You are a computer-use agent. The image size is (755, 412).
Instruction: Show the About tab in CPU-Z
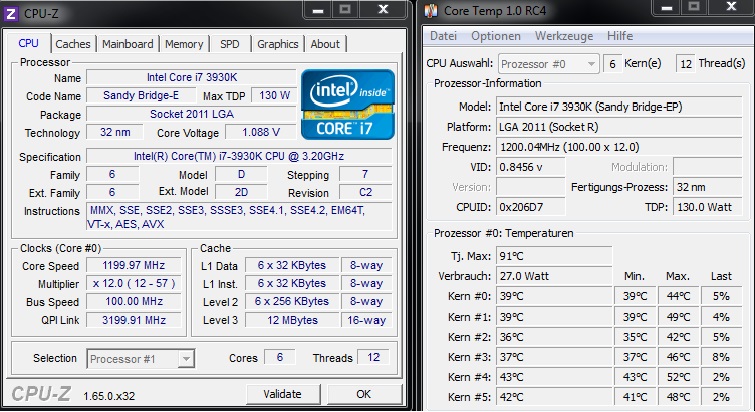(325, 44)
